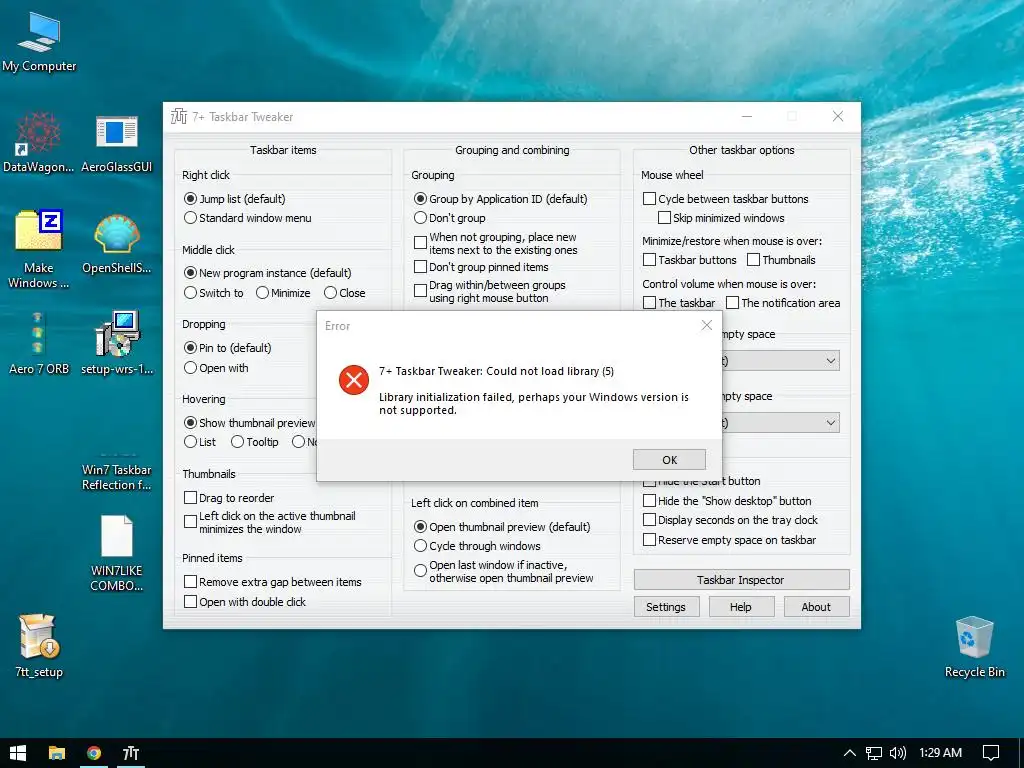Show hidden tray icons chevron
This screenshot has width=1024, height=768.
[849, 753]
